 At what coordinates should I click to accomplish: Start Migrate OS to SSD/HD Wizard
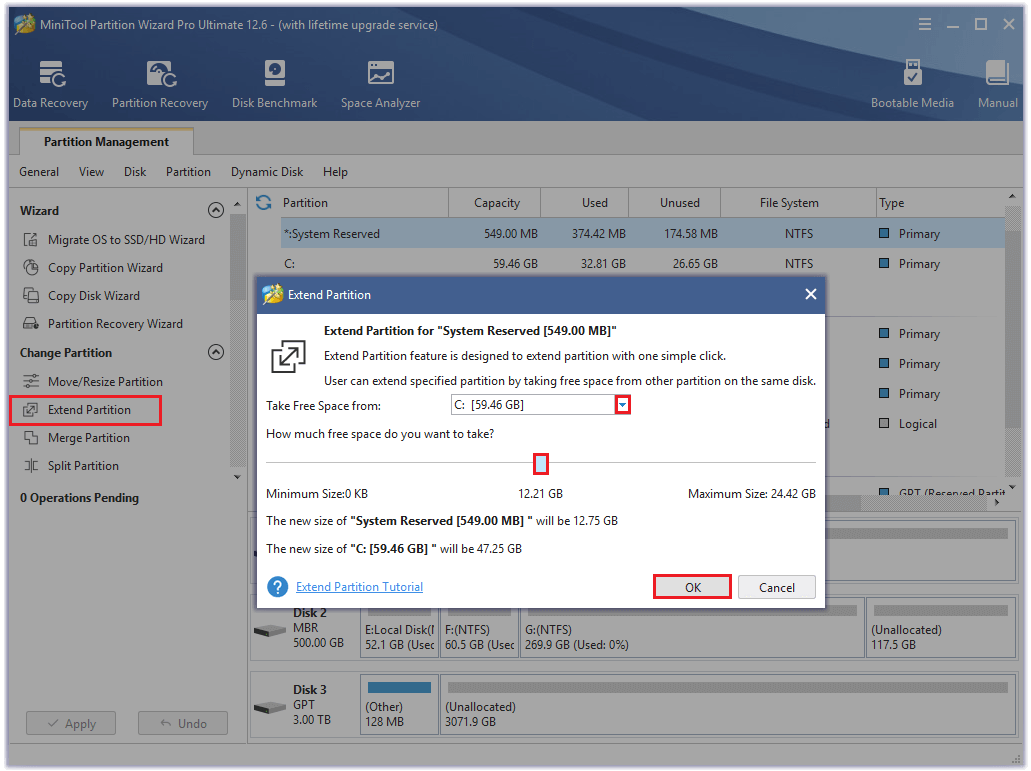(x=114, y=239)
